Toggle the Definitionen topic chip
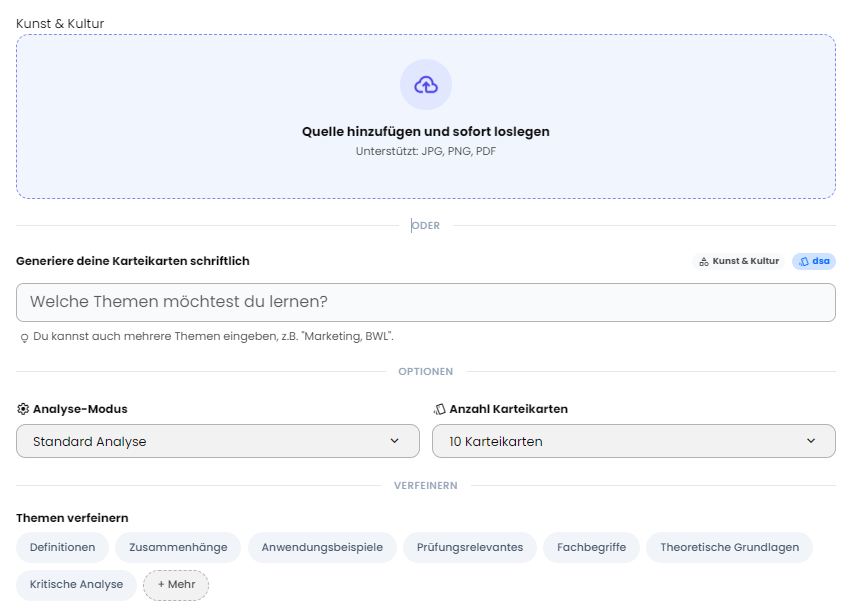Viewport: 857px width, 613px height. [62, 548]
